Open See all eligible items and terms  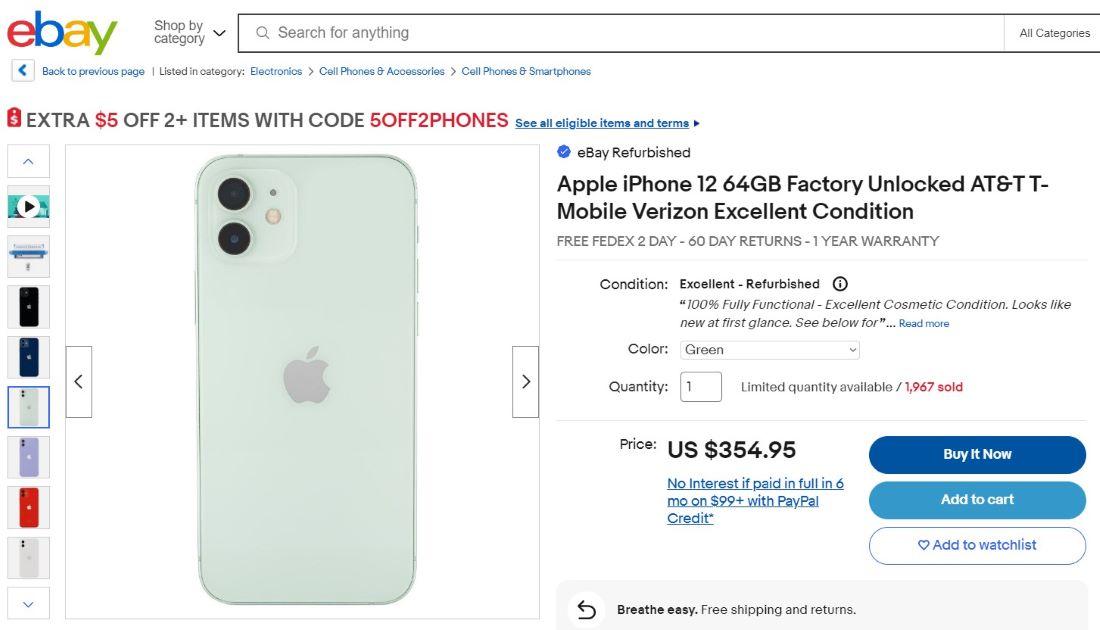click(x=602, y=124)
